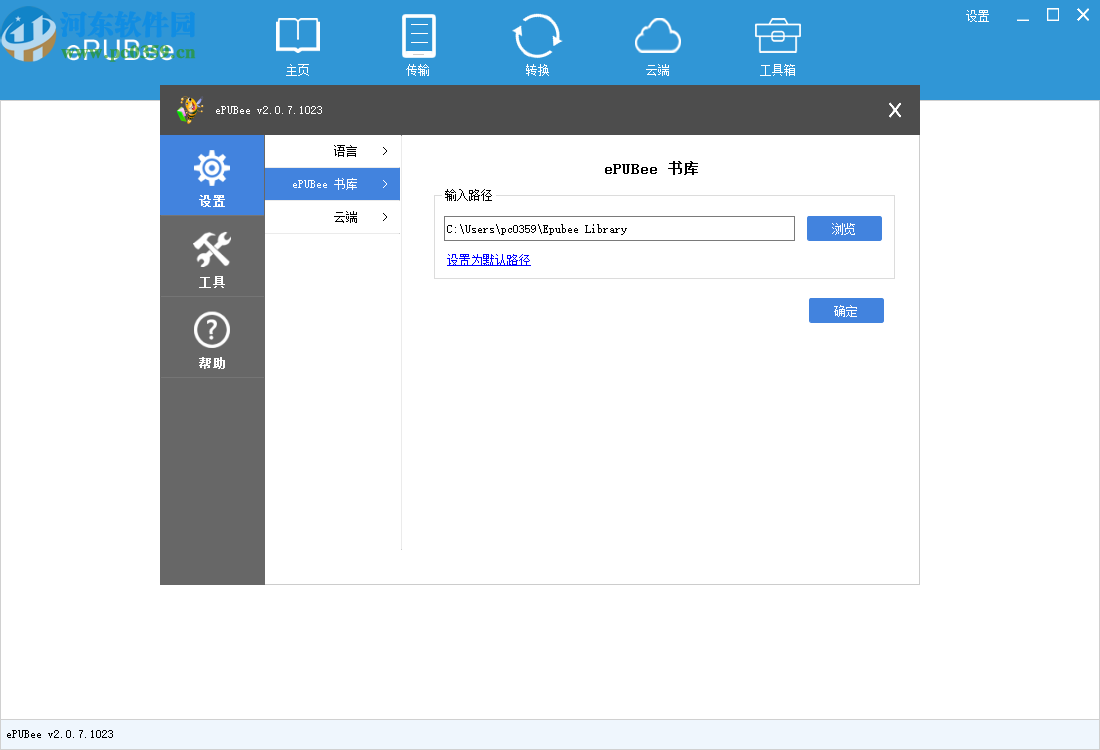The height and width of the screenshot is (750, 1100).
Task: Click inside the library path input field
Action: pos(618,228)
